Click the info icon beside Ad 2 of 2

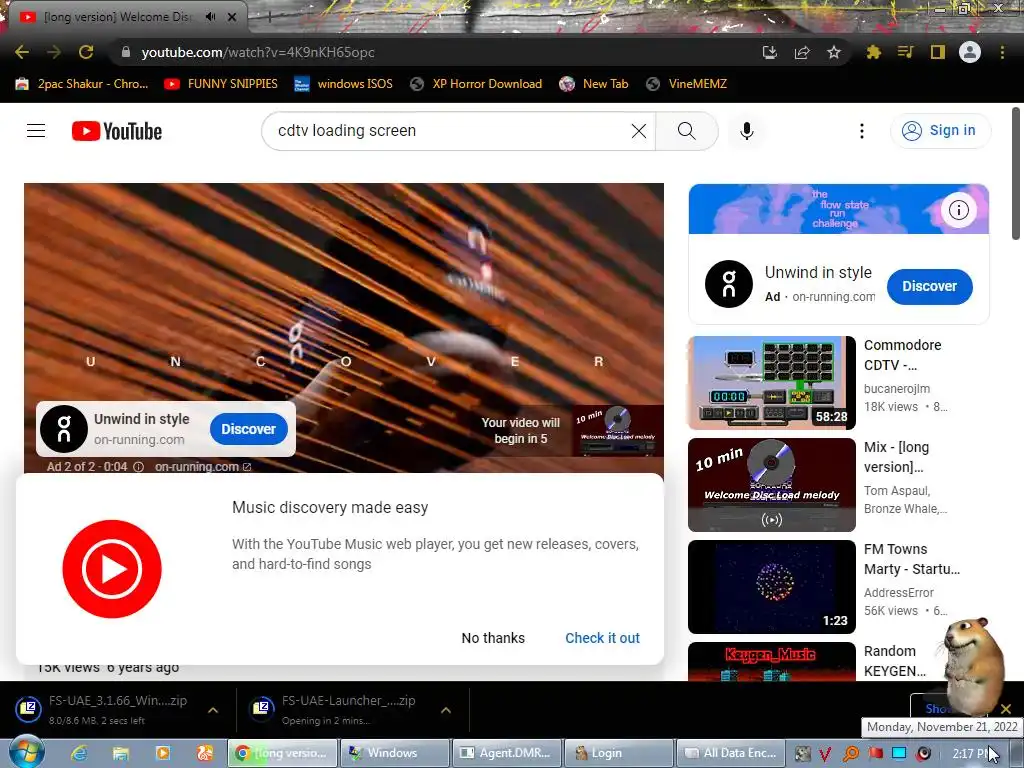tap(138, 467)
